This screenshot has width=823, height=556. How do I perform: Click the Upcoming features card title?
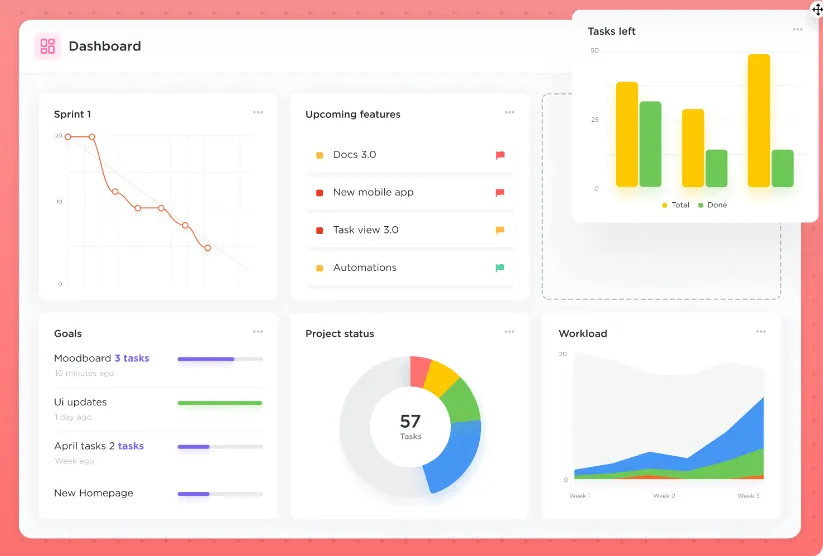pyautogui.click(x=353, y=114)
